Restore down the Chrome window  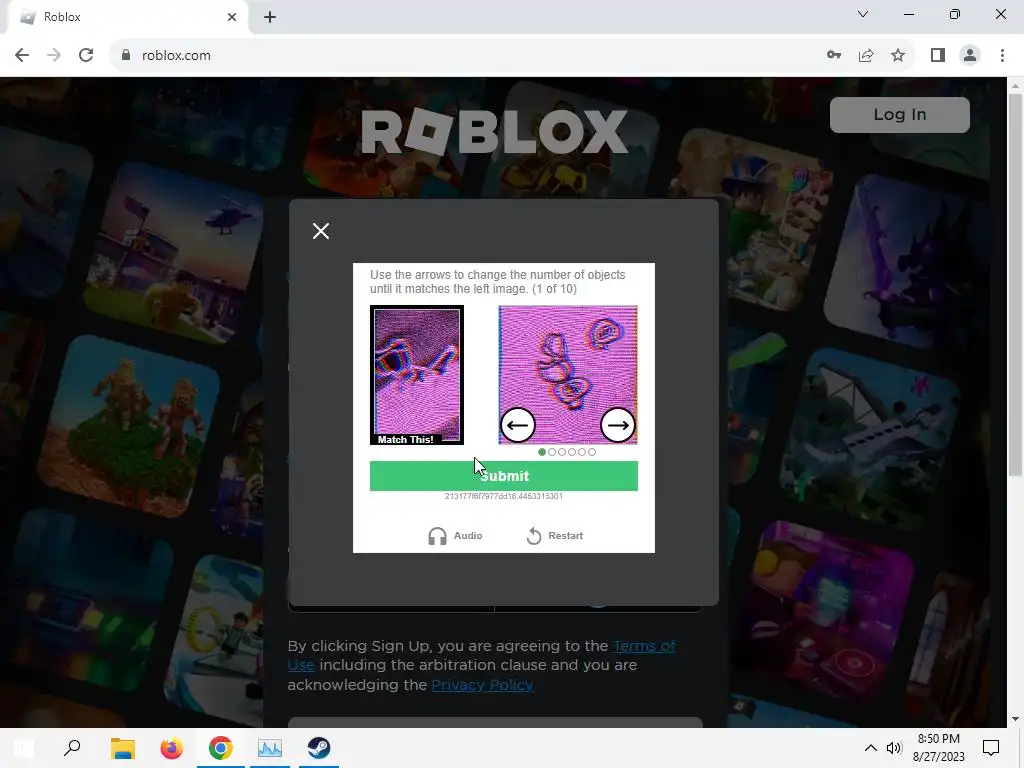pyautogui.click(x=955, y=14)
